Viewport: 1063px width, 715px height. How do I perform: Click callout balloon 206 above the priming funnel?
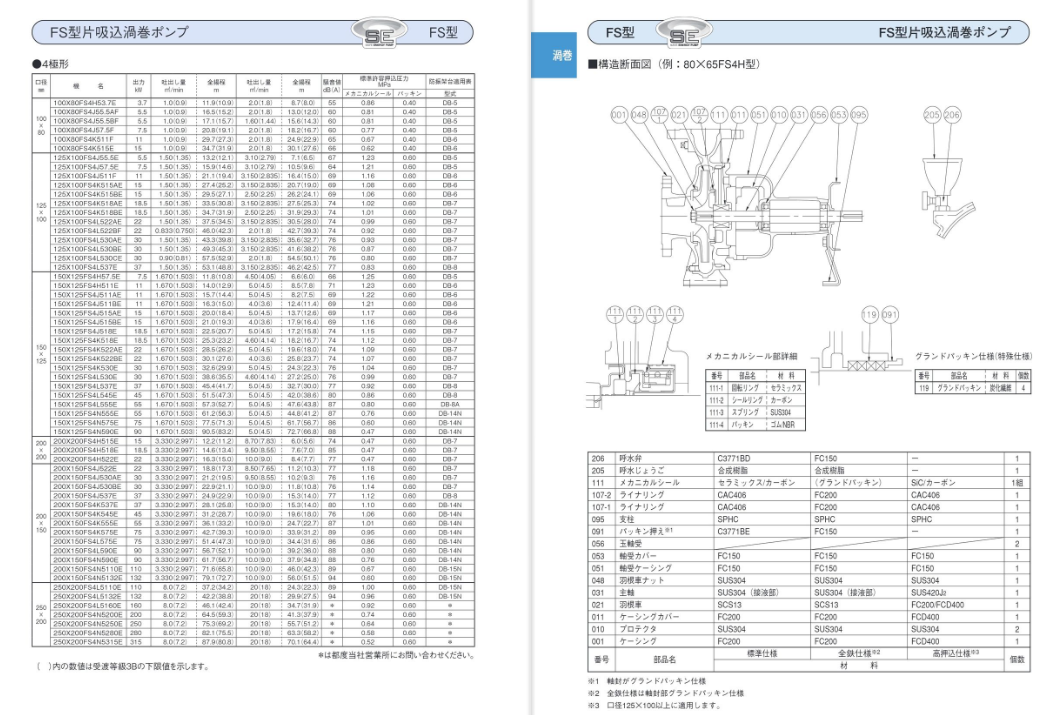pos(952,115)
